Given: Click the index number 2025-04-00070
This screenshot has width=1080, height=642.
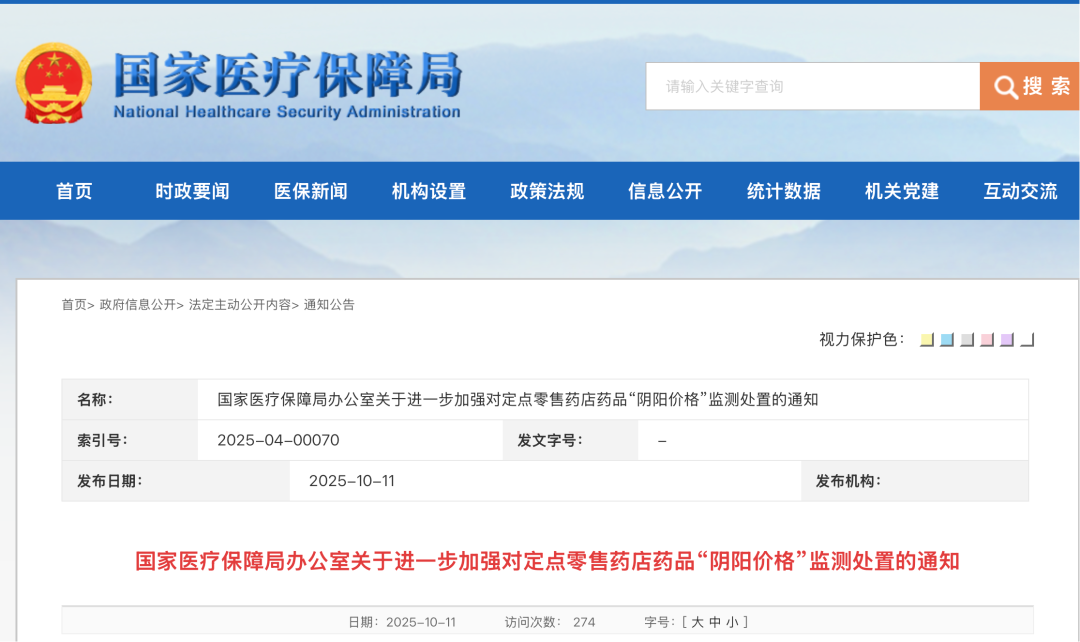Looking at the screenshot, I should (278, 440).
